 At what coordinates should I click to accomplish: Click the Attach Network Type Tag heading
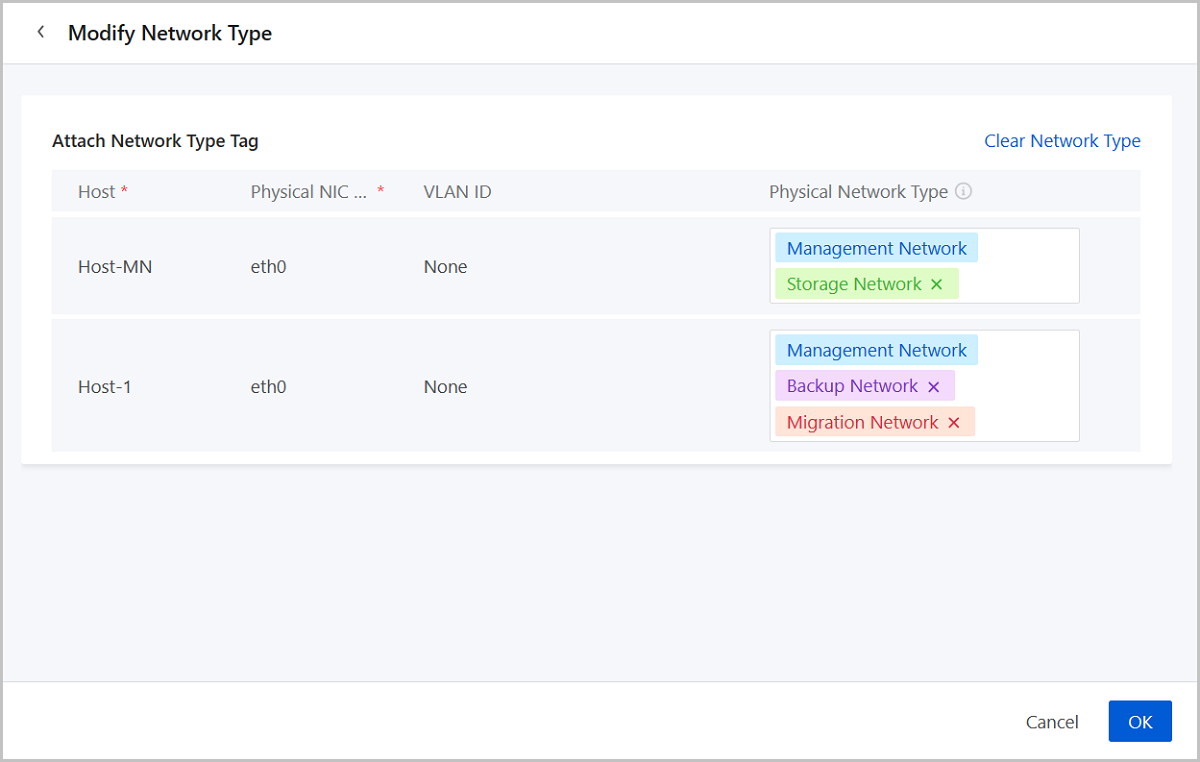tap(155, 141)
